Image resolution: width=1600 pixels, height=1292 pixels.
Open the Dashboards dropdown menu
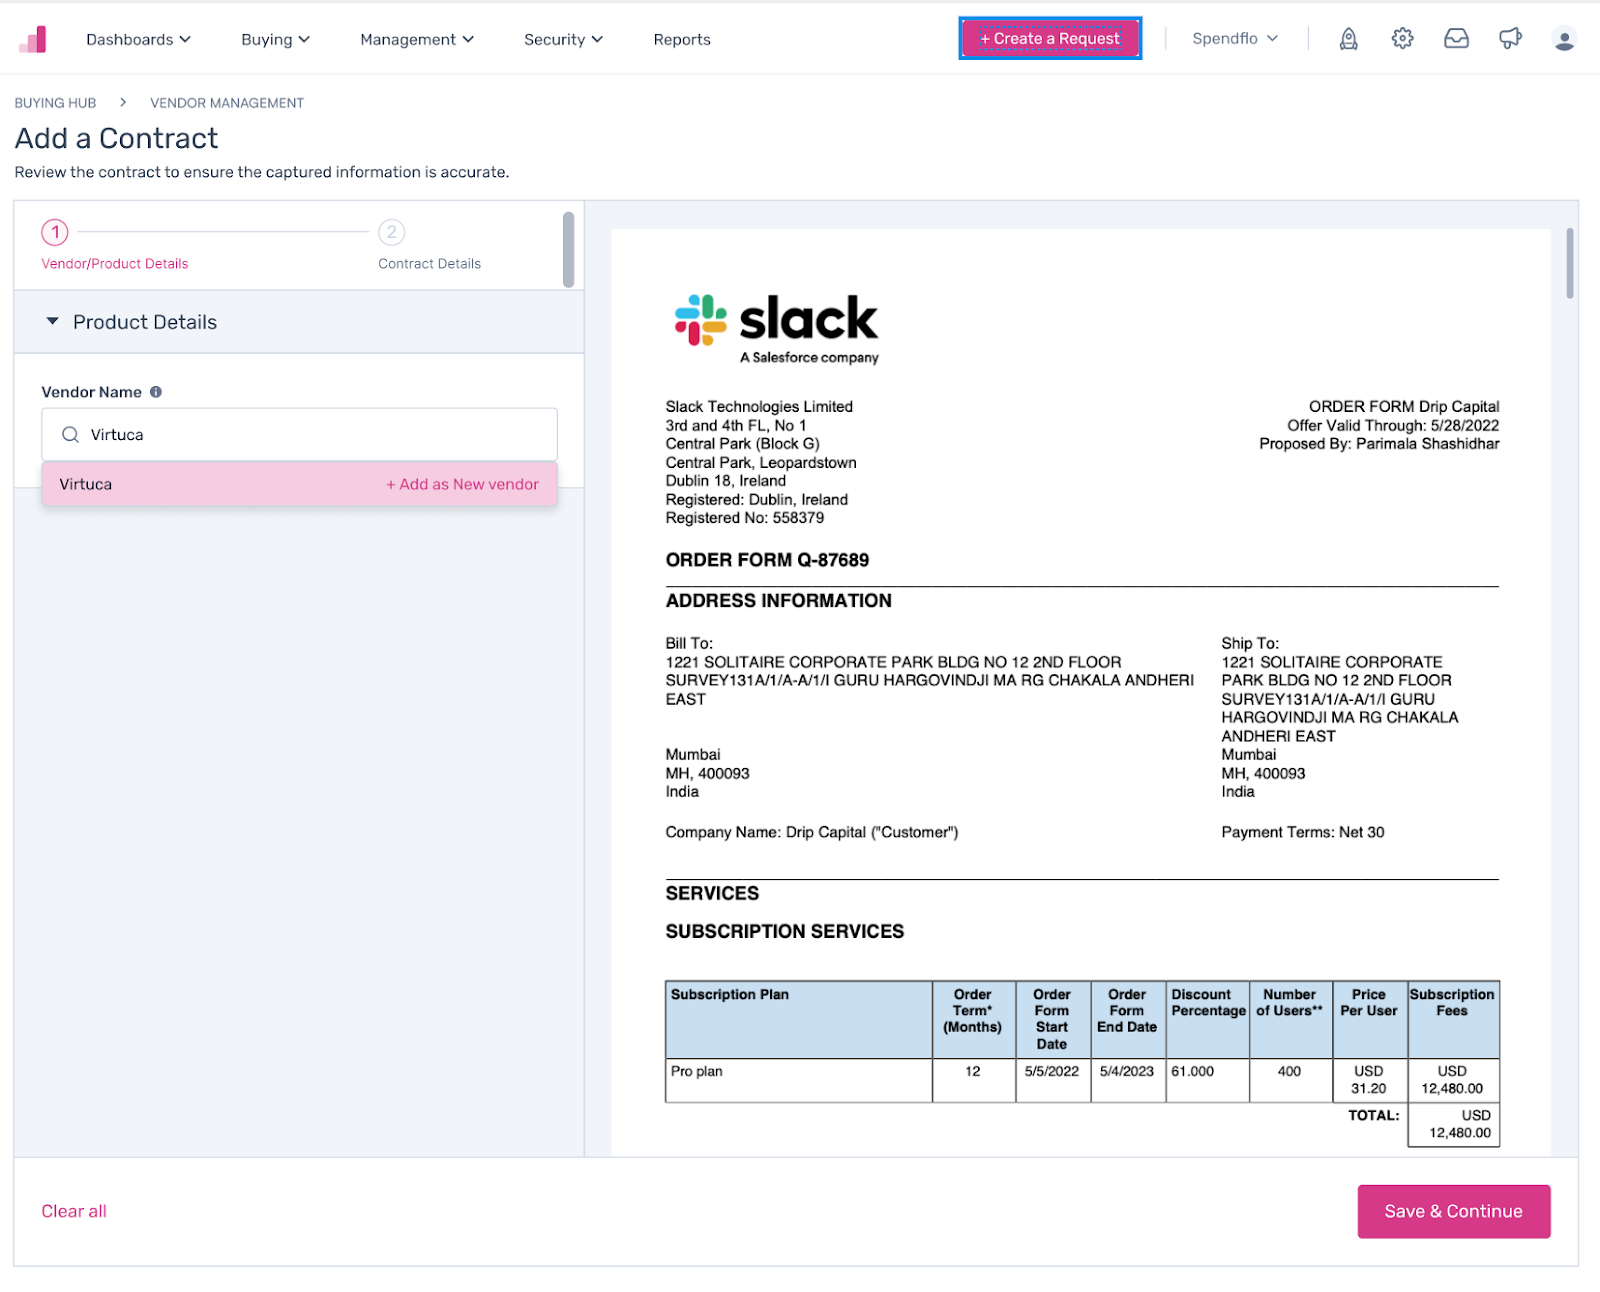(138, 39)
